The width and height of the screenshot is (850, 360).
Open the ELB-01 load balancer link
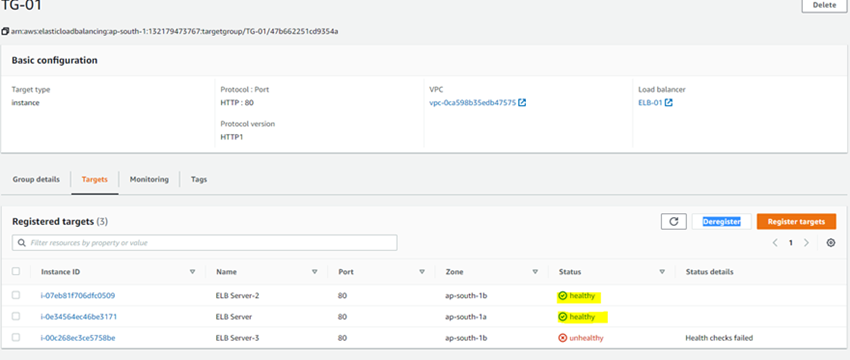point(650,102)
